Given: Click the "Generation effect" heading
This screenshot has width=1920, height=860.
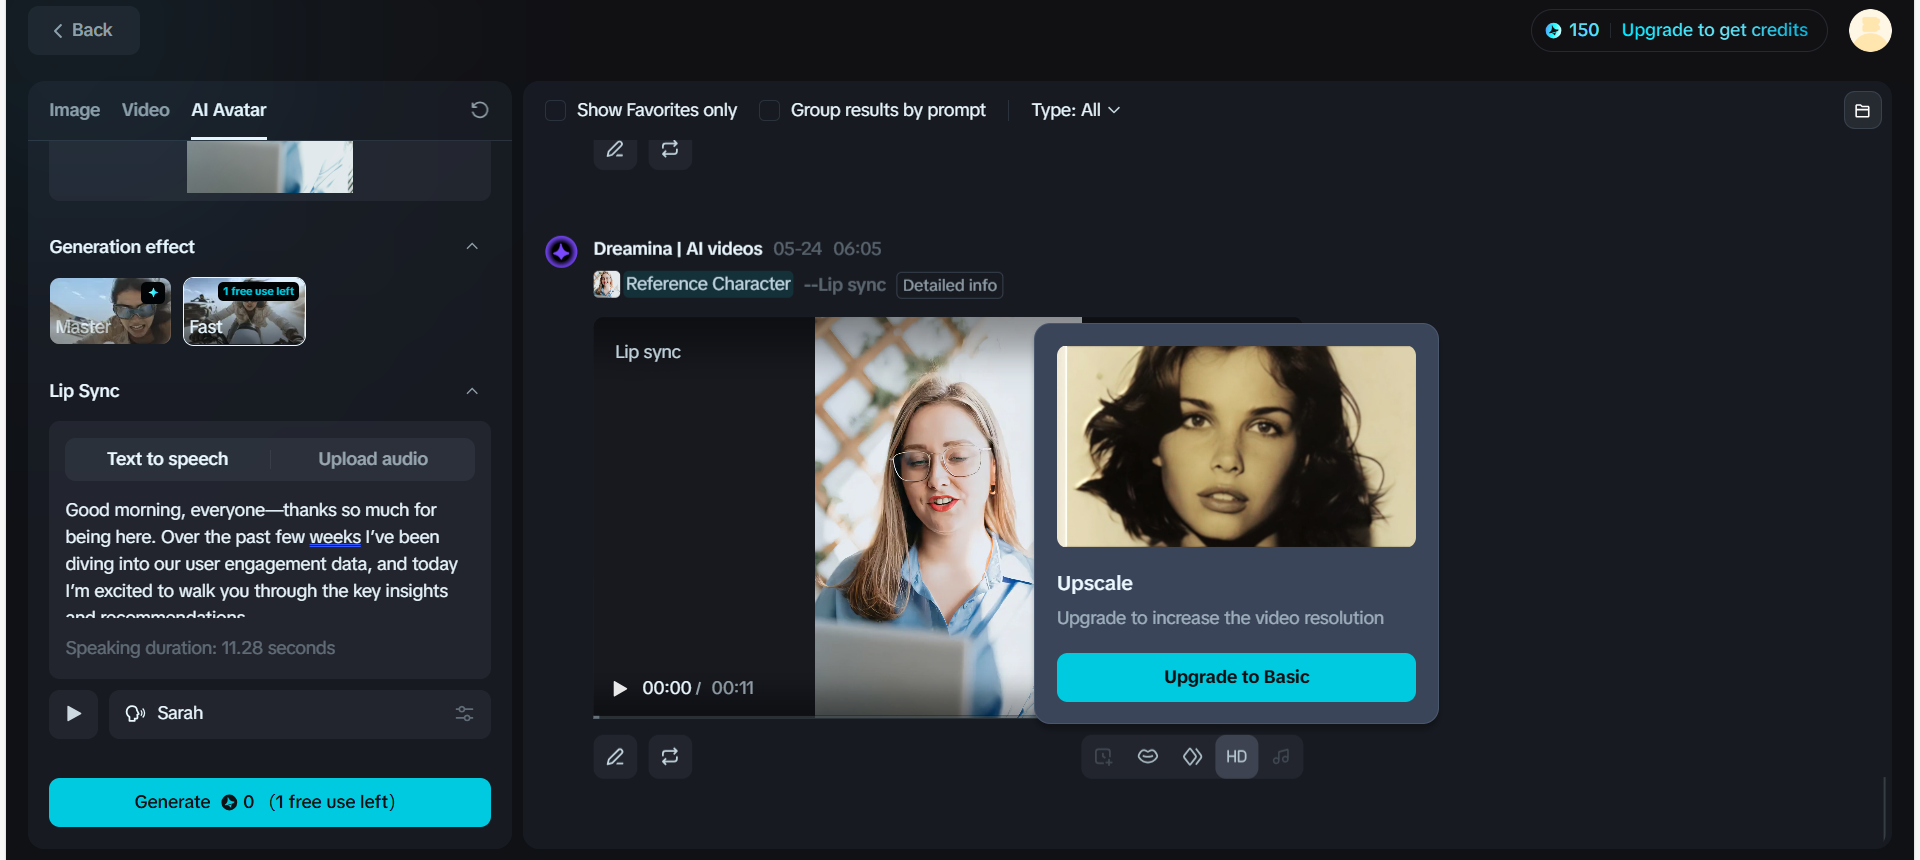Looking at the screenshot, I should tap(122, 247).
